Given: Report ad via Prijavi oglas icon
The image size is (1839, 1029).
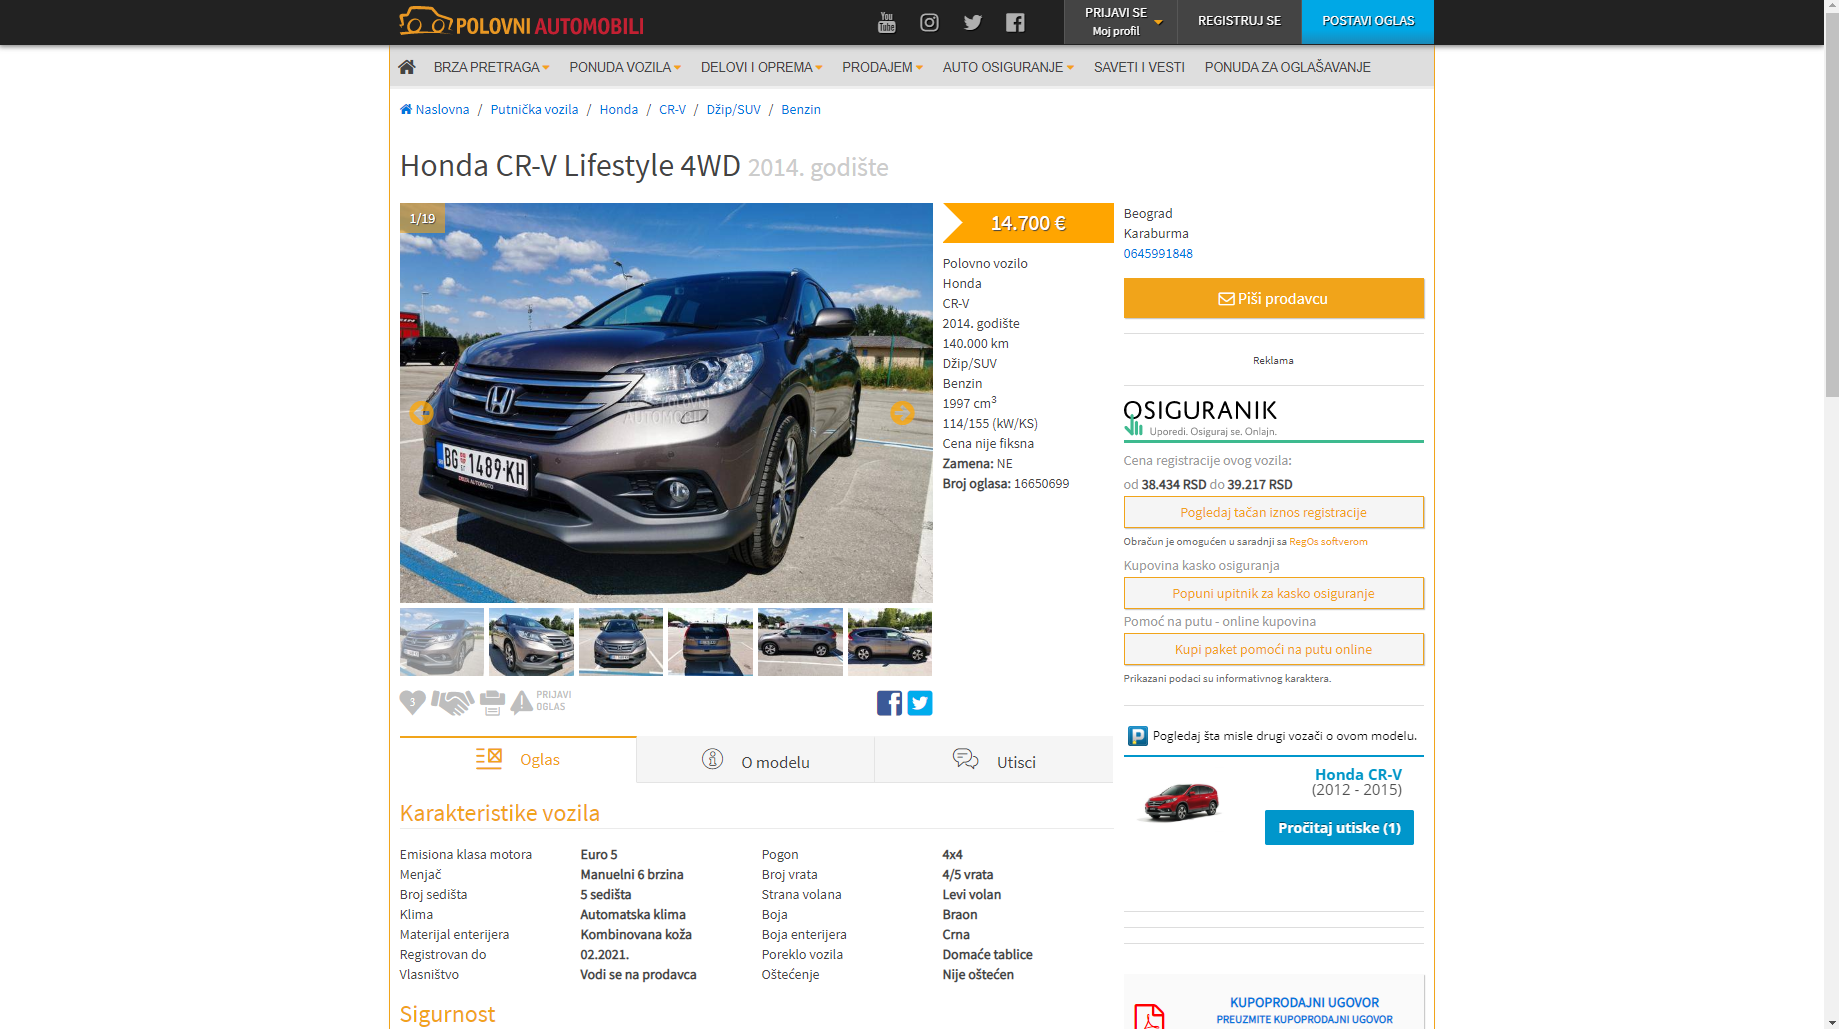Looking at the screenshot, I should tap(541, 701).
